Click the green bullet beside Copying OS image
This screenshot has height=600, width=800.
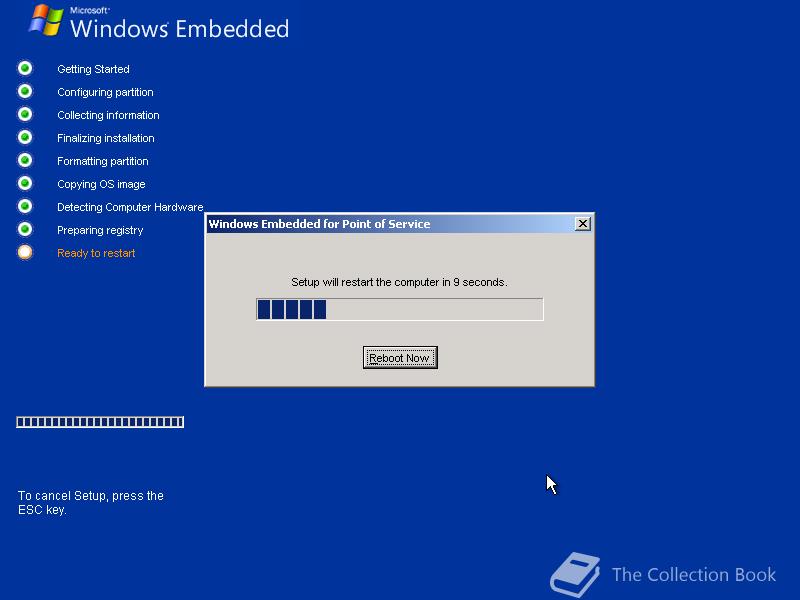[x=25, y=183]
